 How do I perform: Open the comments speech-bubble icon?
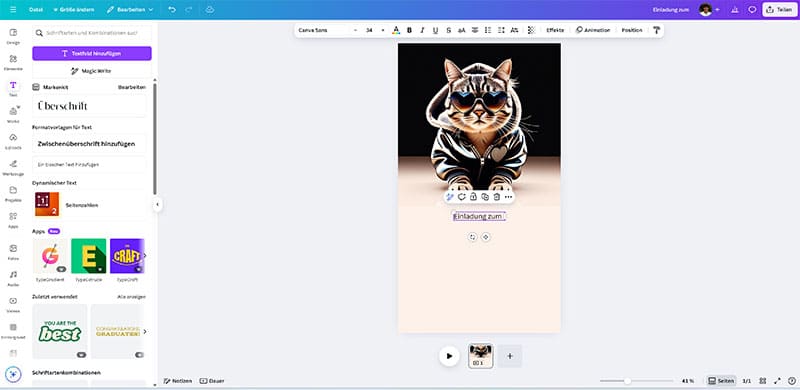coord(752,10)
